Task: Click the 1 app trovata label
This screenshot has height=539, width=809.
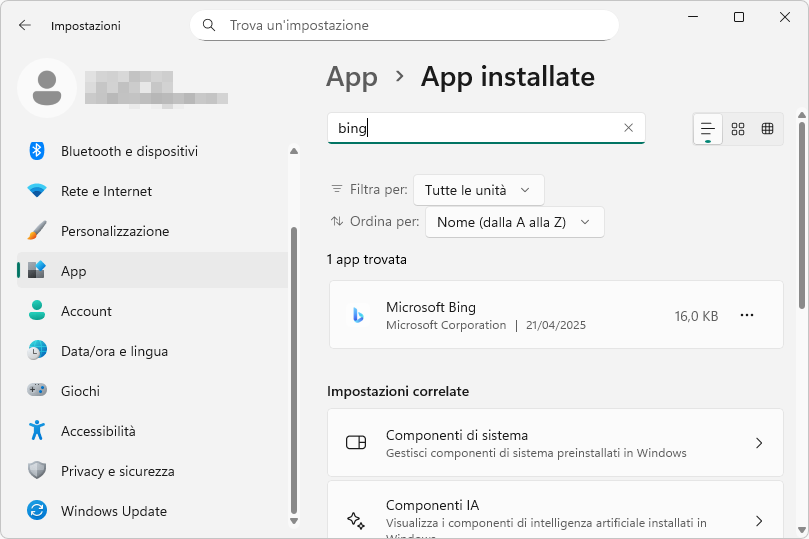Action: click(x=367, y=259)
